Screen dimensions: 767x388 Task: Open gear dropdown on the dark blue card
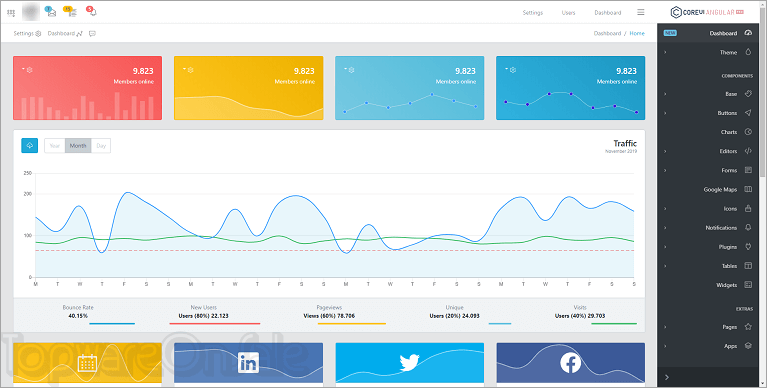pyautogui.click(x=510, y=70)
